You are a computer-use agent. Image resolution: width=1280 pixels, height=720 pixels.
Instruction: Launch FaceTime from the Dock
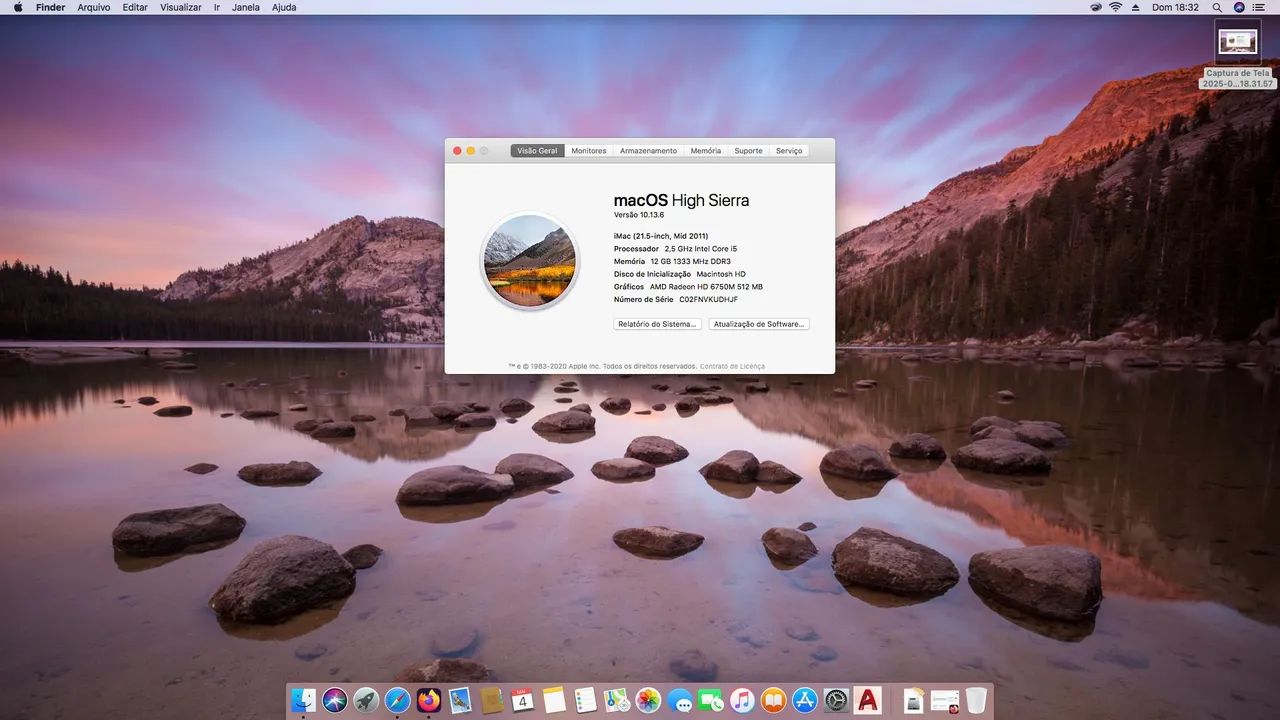point(711,700)
